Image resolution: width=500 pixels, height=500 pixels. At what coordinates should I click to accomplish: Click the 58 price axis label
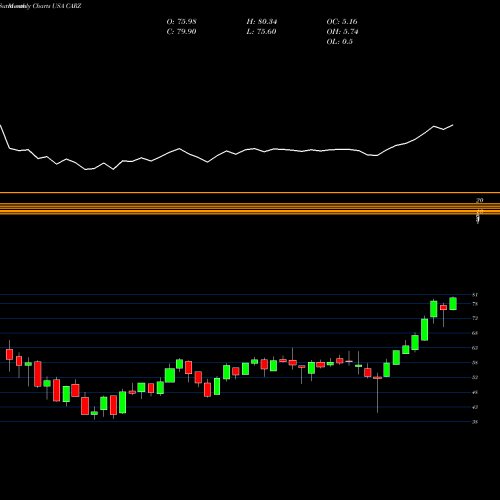coord(475,363)
